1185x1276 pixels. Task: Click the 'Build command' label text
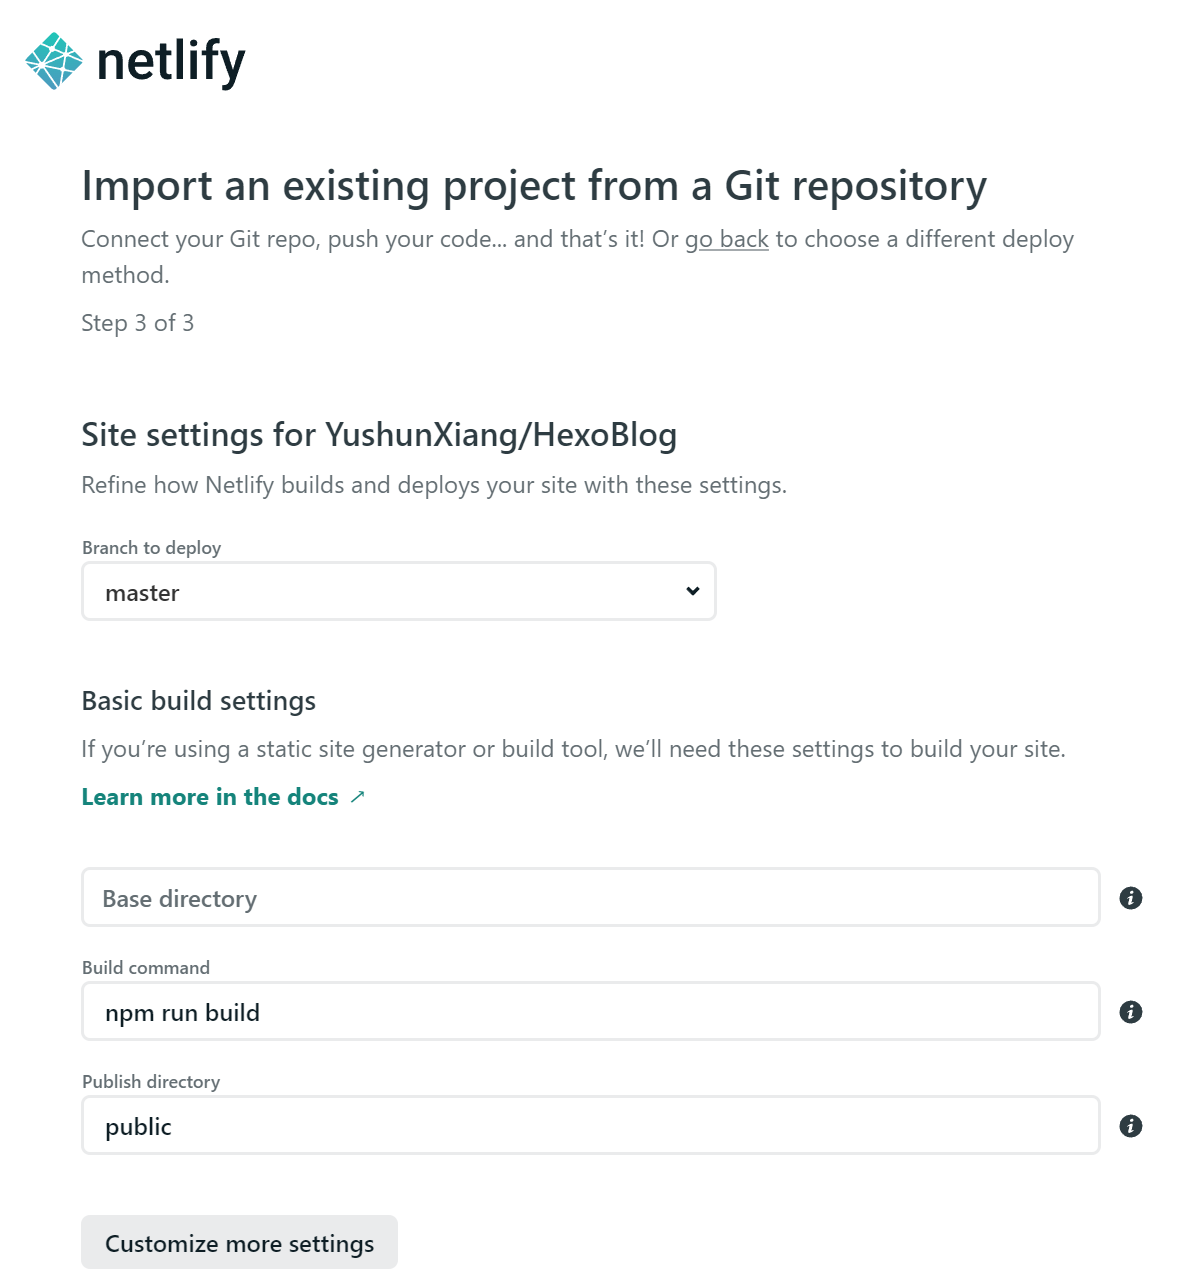click(x=146, y=968)
